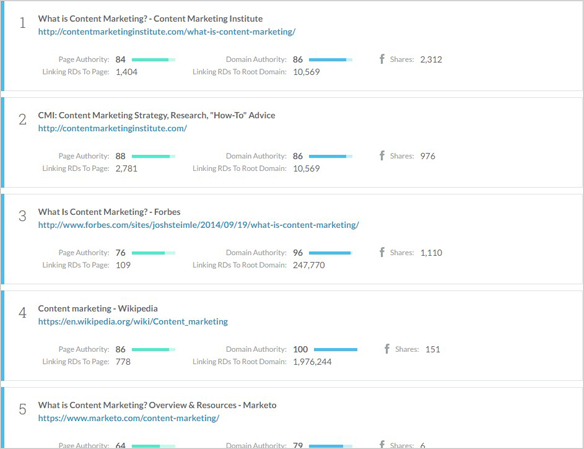Click the rank number 4

[x=22, y=313]
